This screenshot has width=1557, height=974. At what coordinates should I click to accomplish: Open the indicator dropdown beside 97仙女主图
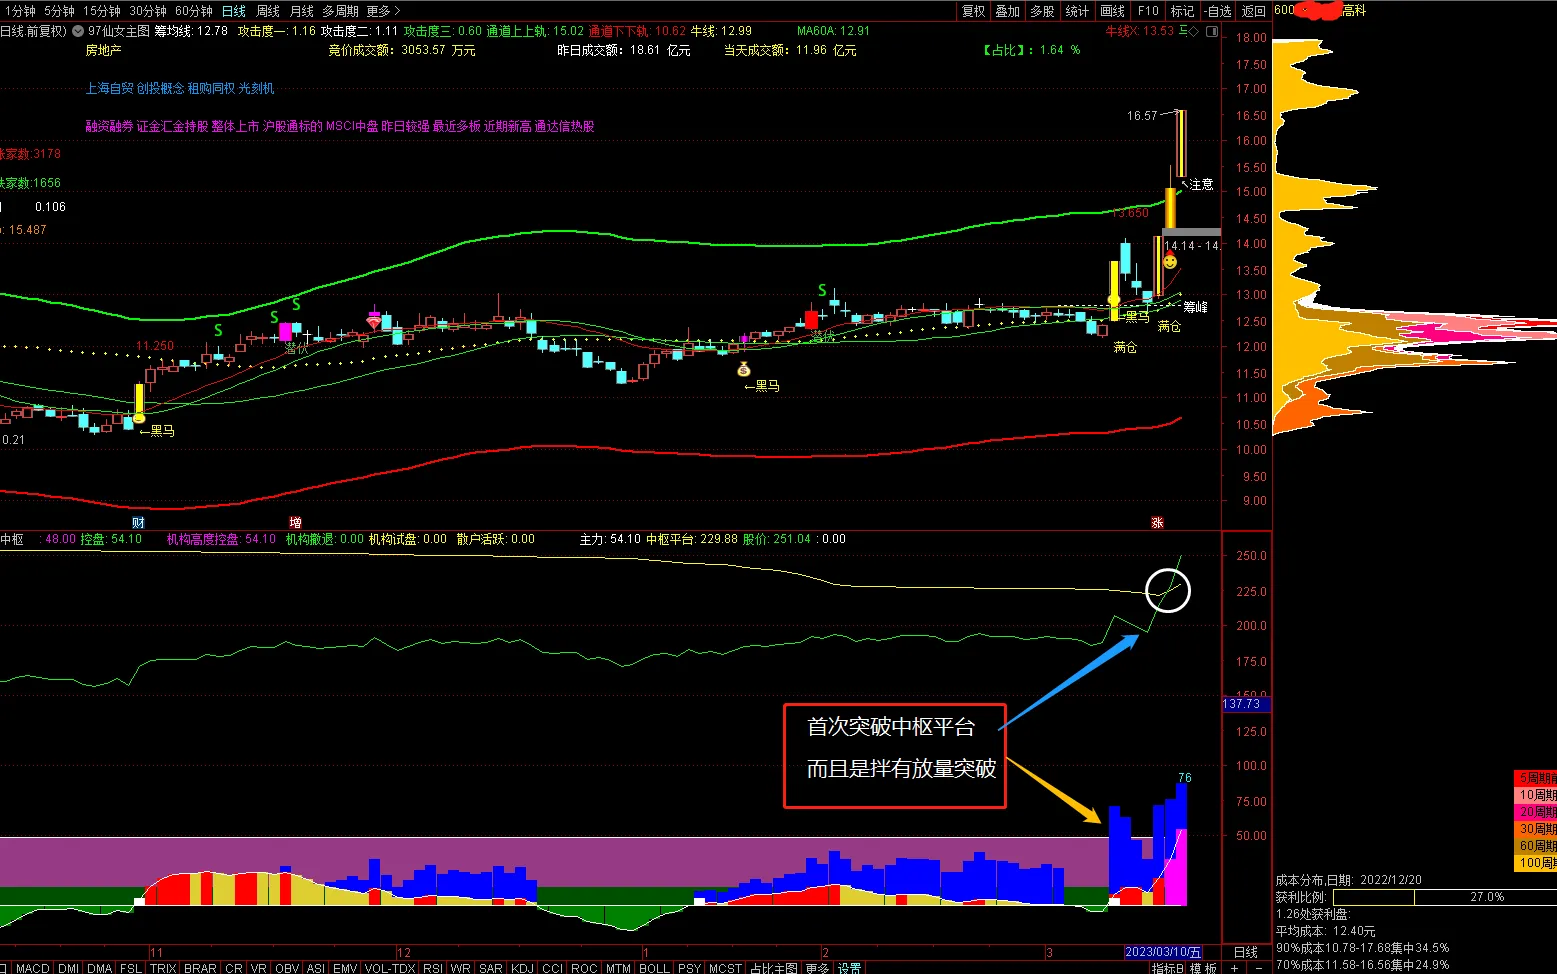[78, 31]
